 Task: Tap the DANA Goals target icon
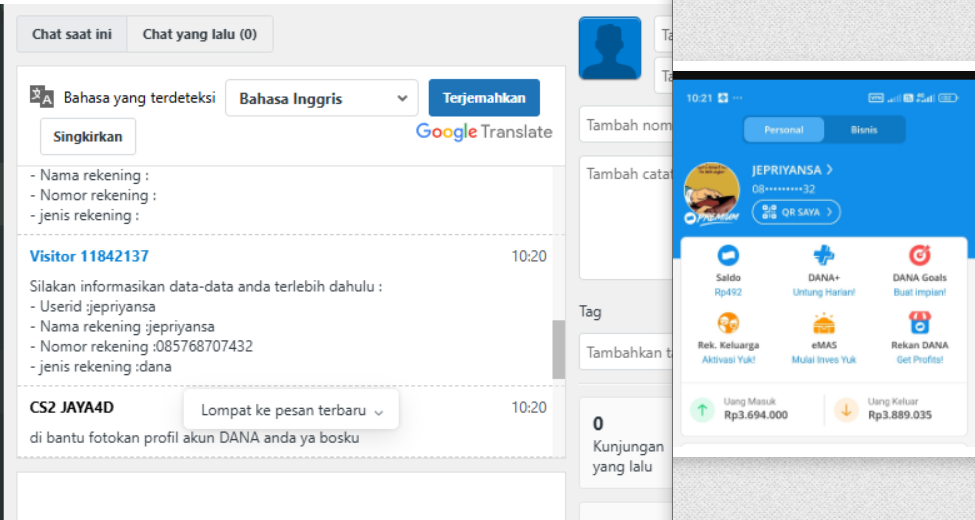point(919,255)
